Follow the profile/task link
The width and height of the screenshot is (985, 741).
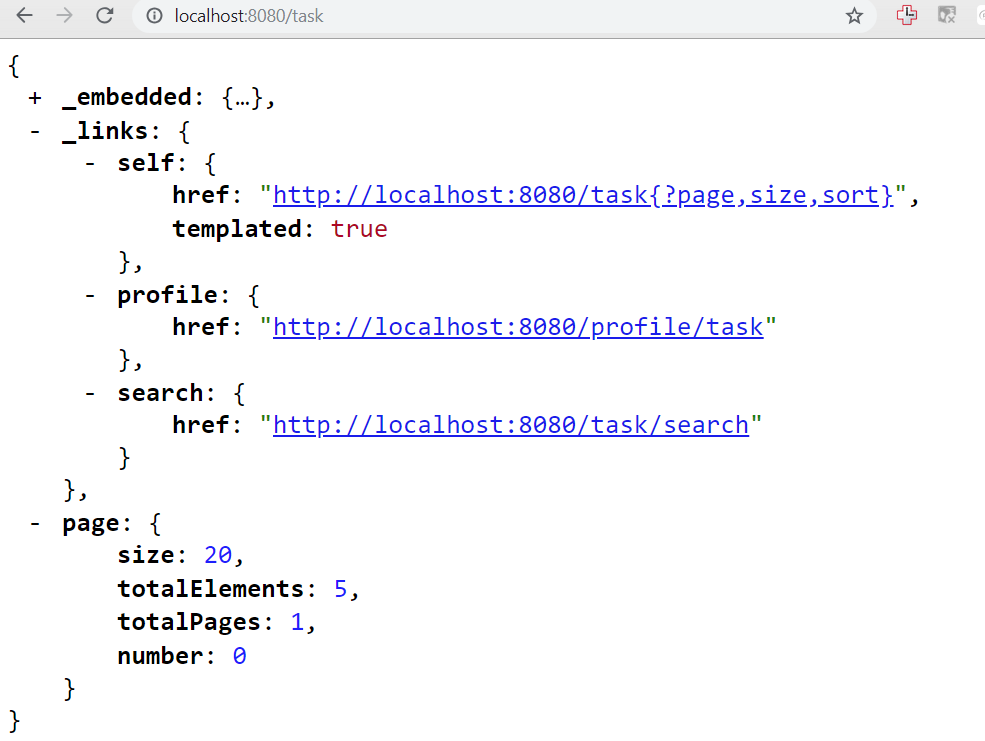[x=519, y=326]
